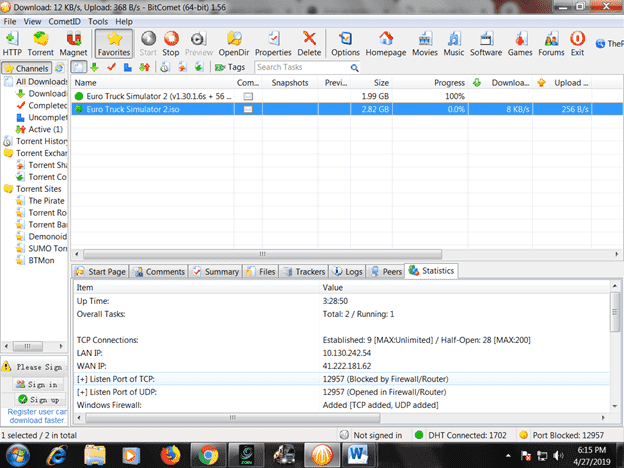The image size is (624, 468).
Task: Go to Homepage from toolbar
Action: click(x=386, y=44)
